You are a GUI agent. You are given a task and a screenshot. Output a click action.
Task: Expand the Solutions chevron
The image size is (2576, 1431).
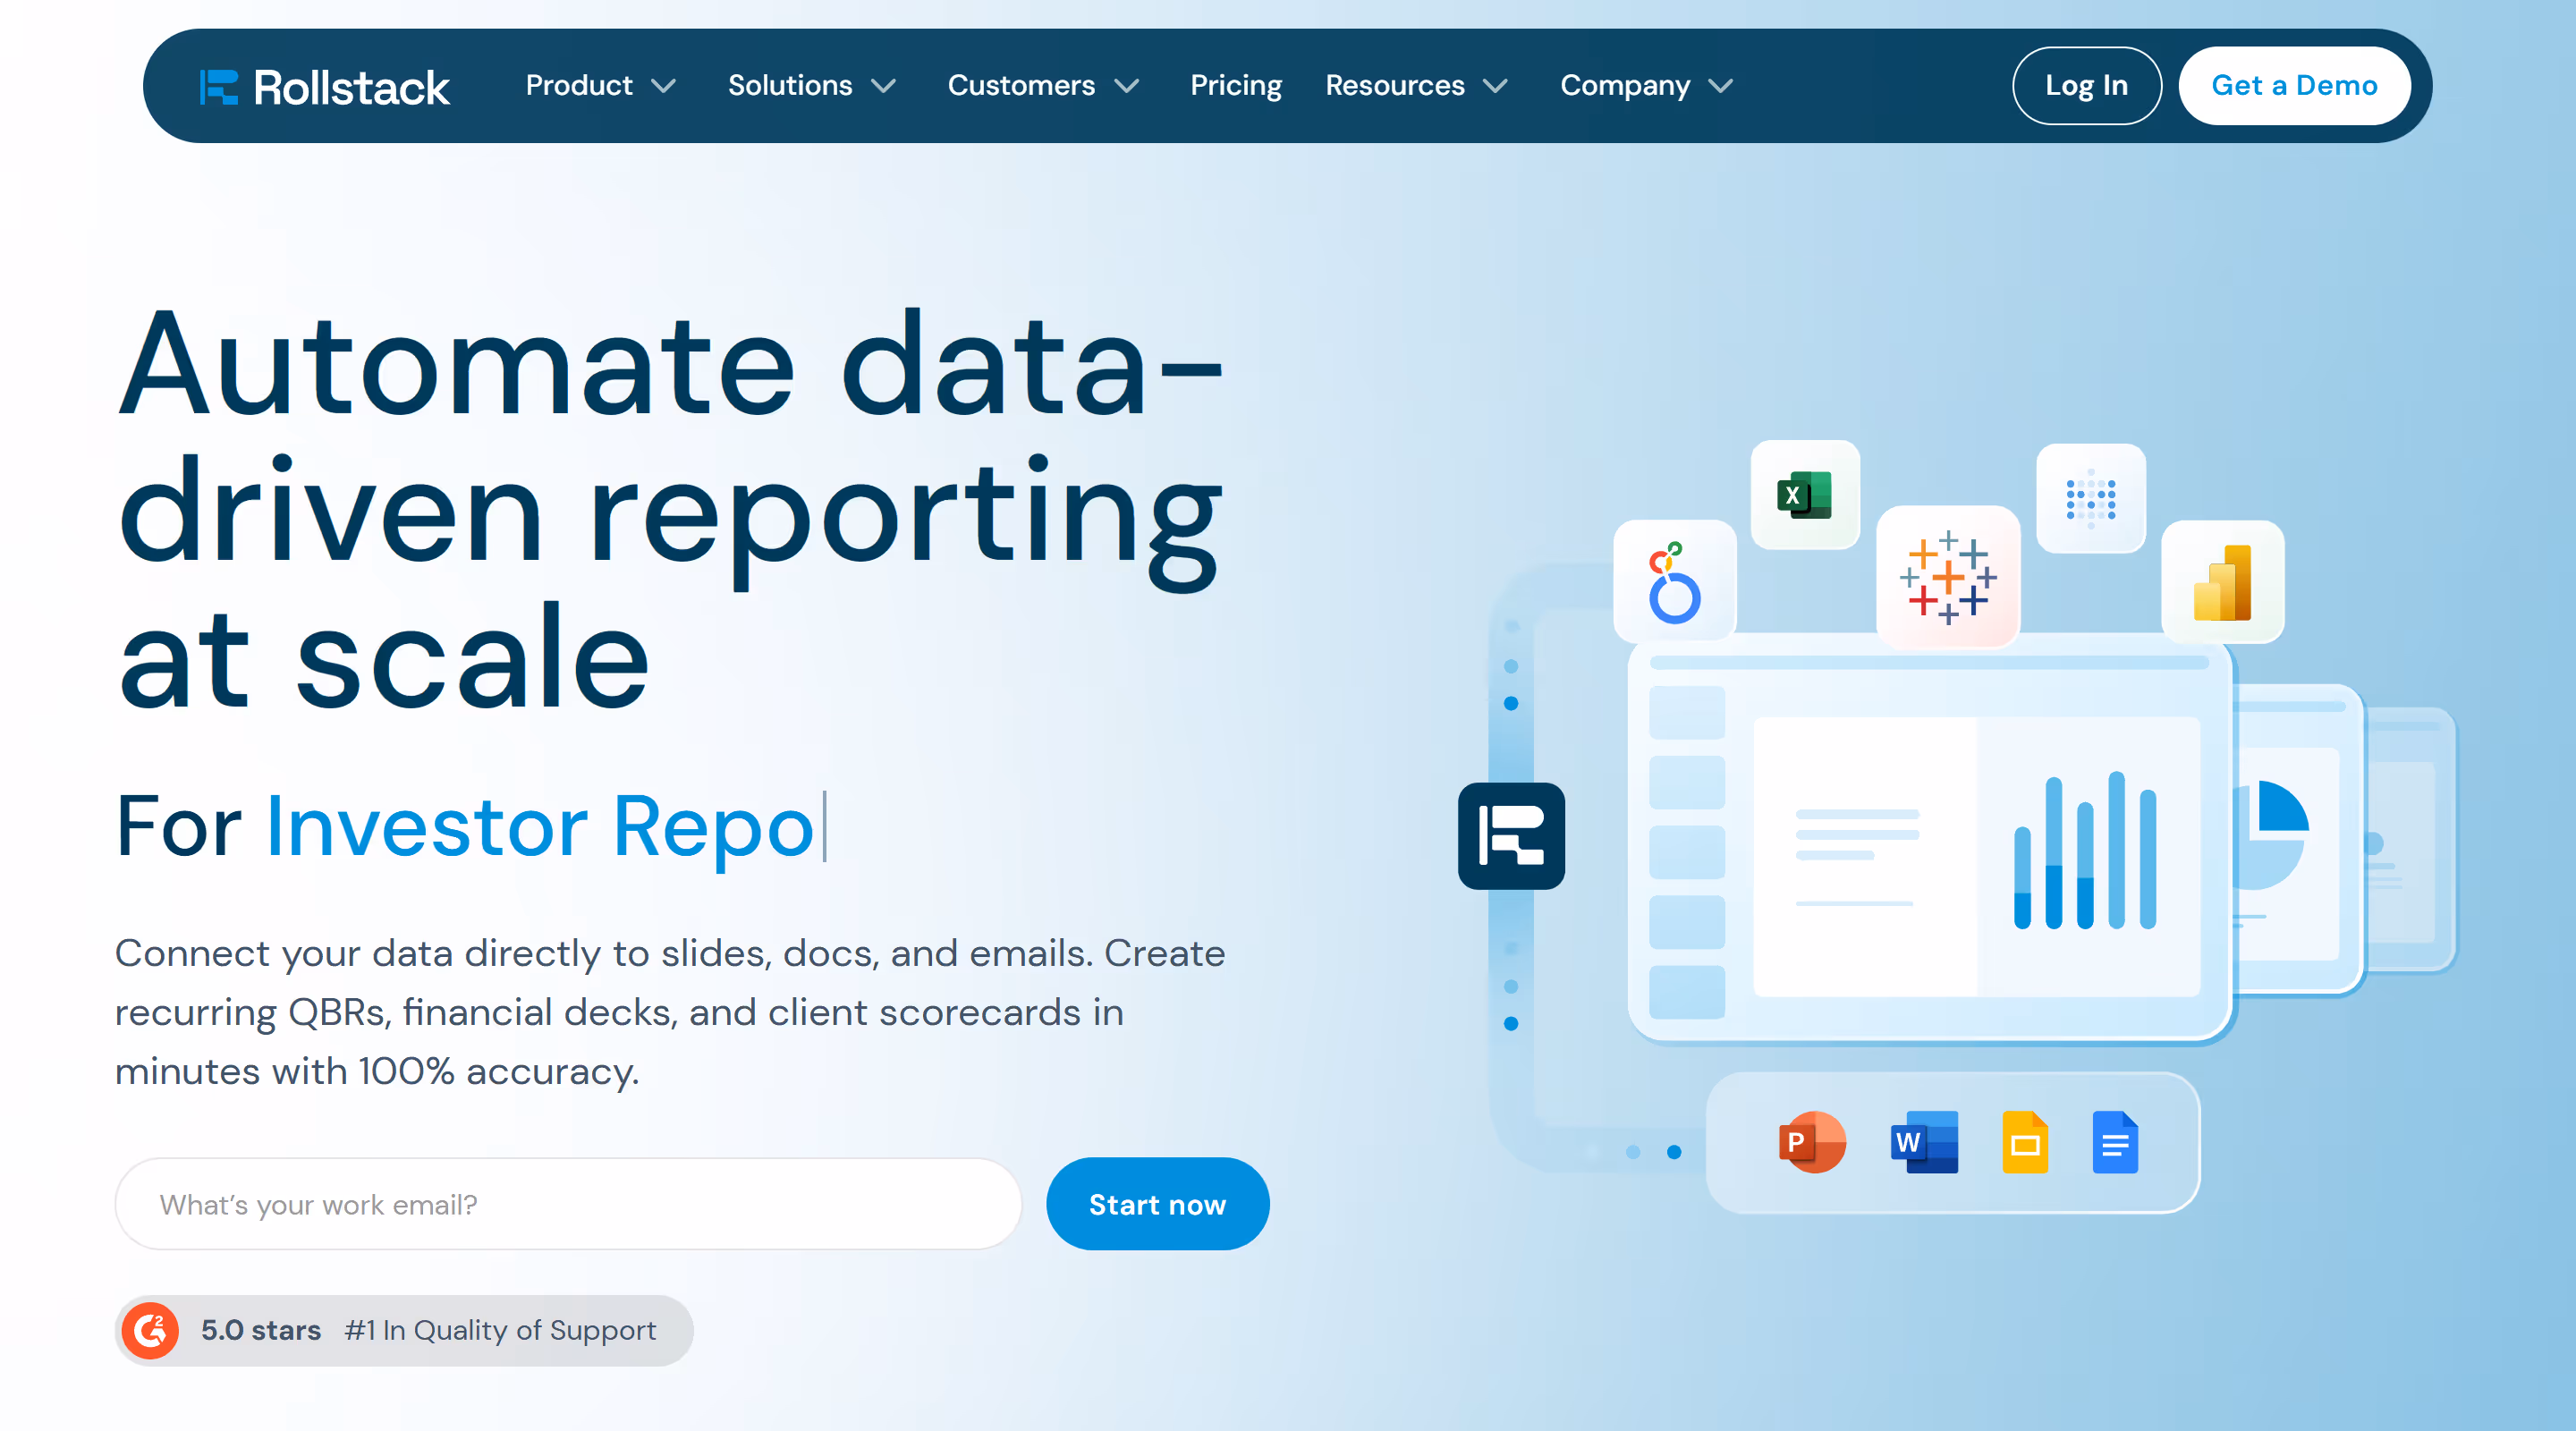click(883, 86)
